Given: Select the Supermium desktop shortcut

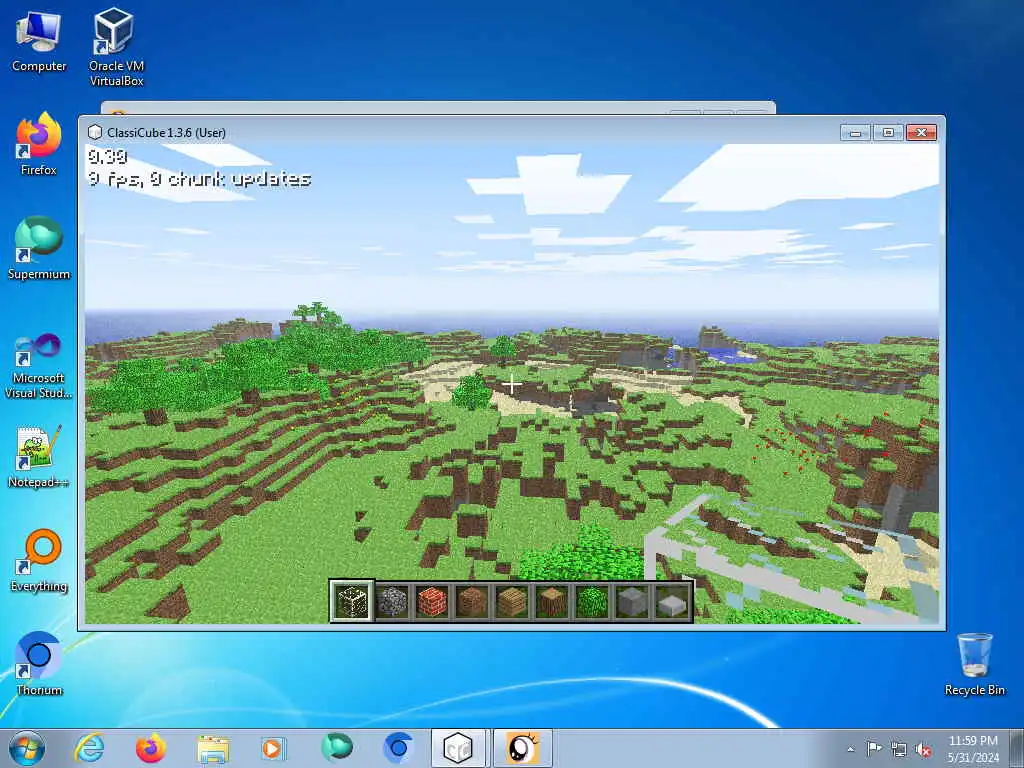Looking at the screenshot, I should pos(39,248).
